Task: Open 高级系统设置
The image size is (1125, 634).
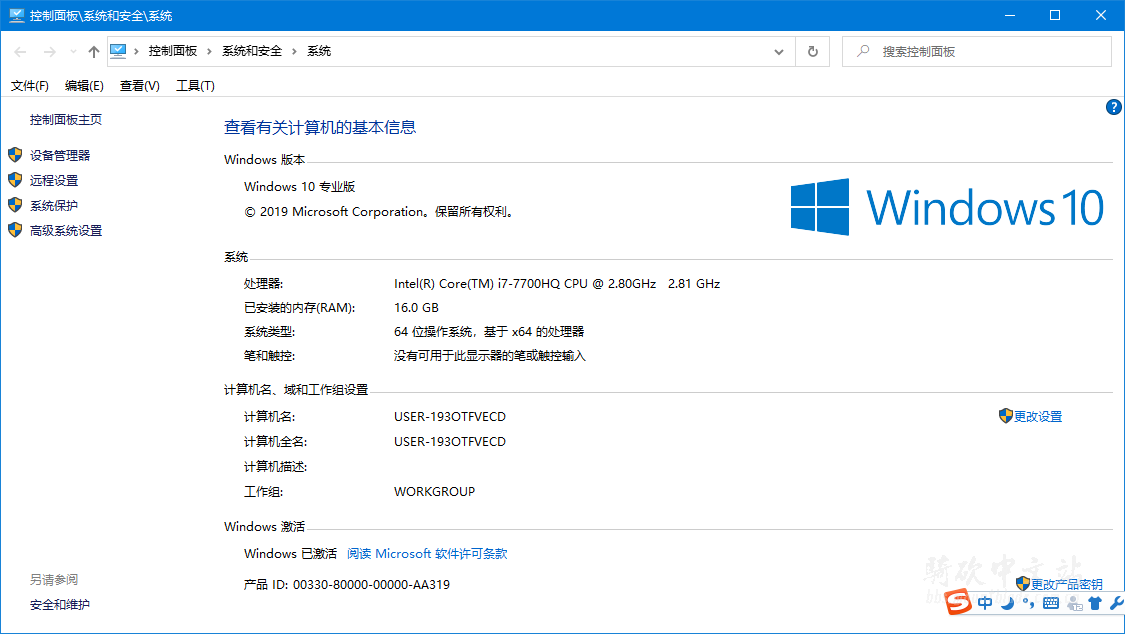Action: [x=65, y=231]
